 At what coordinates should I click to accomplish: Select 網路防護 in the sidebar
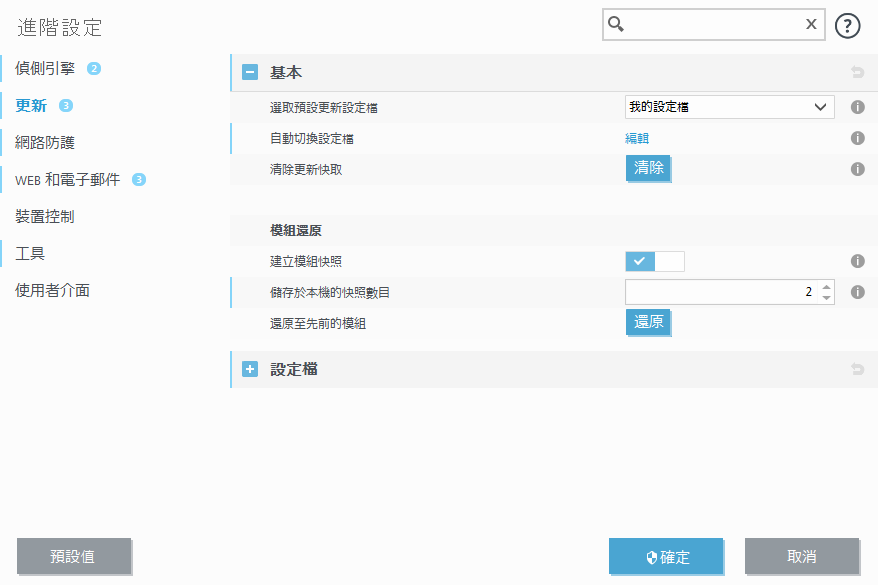point(43,142)
